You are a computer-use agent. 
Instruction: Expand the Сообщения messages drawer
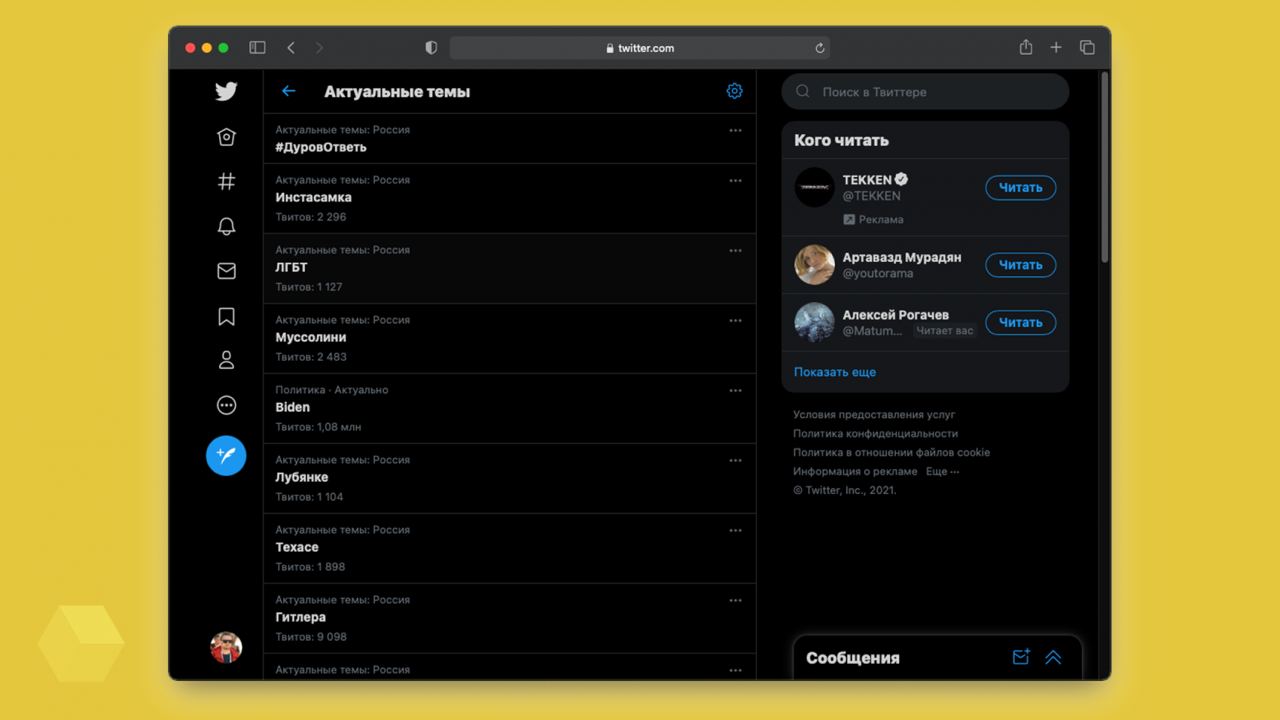1053,657
